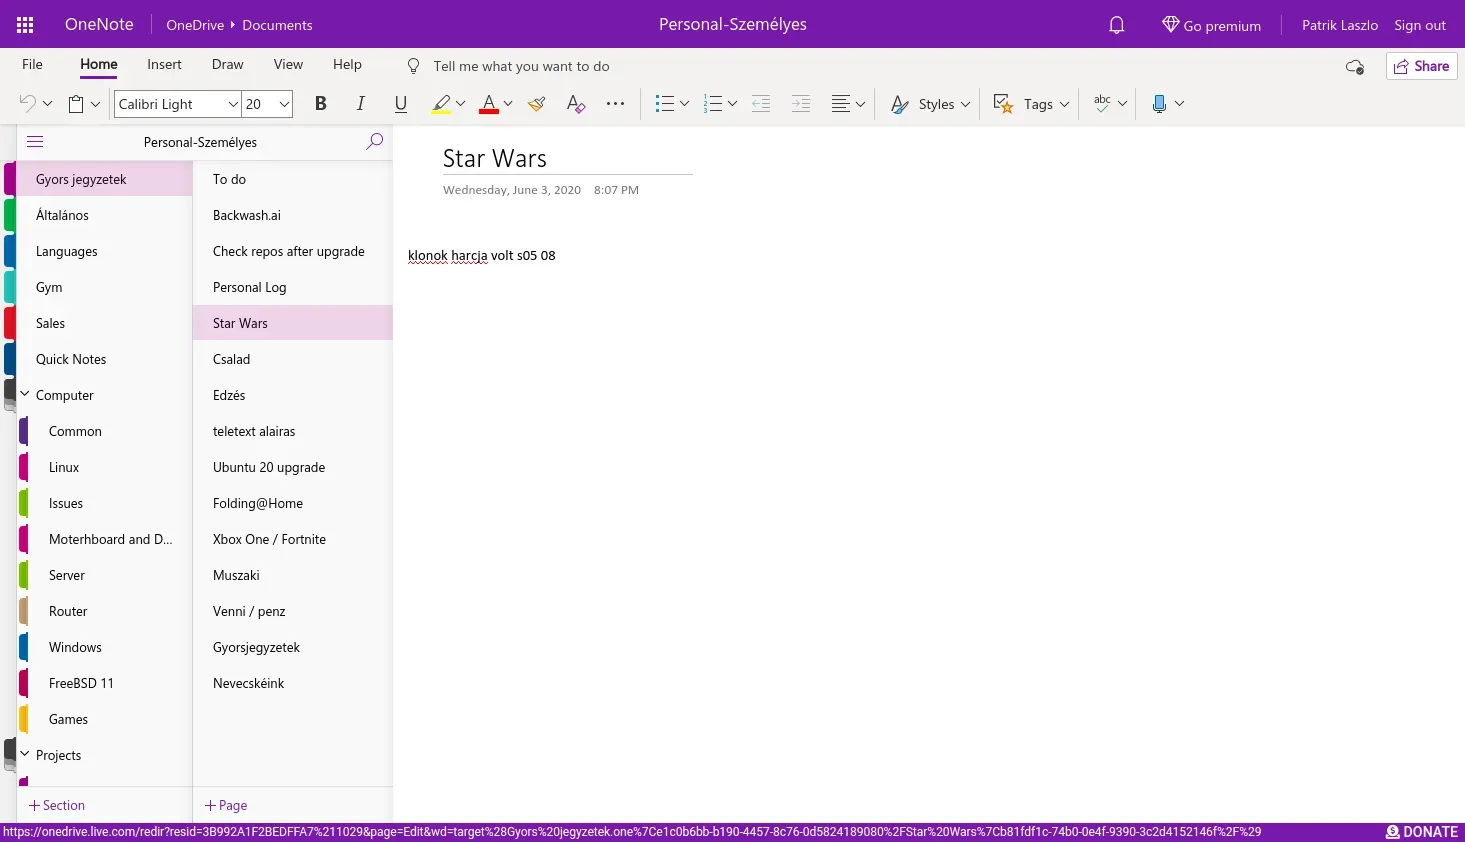Switch to the Insert tab
The width and height of the screenshot is (1465, 842).
tap(164, 64)
